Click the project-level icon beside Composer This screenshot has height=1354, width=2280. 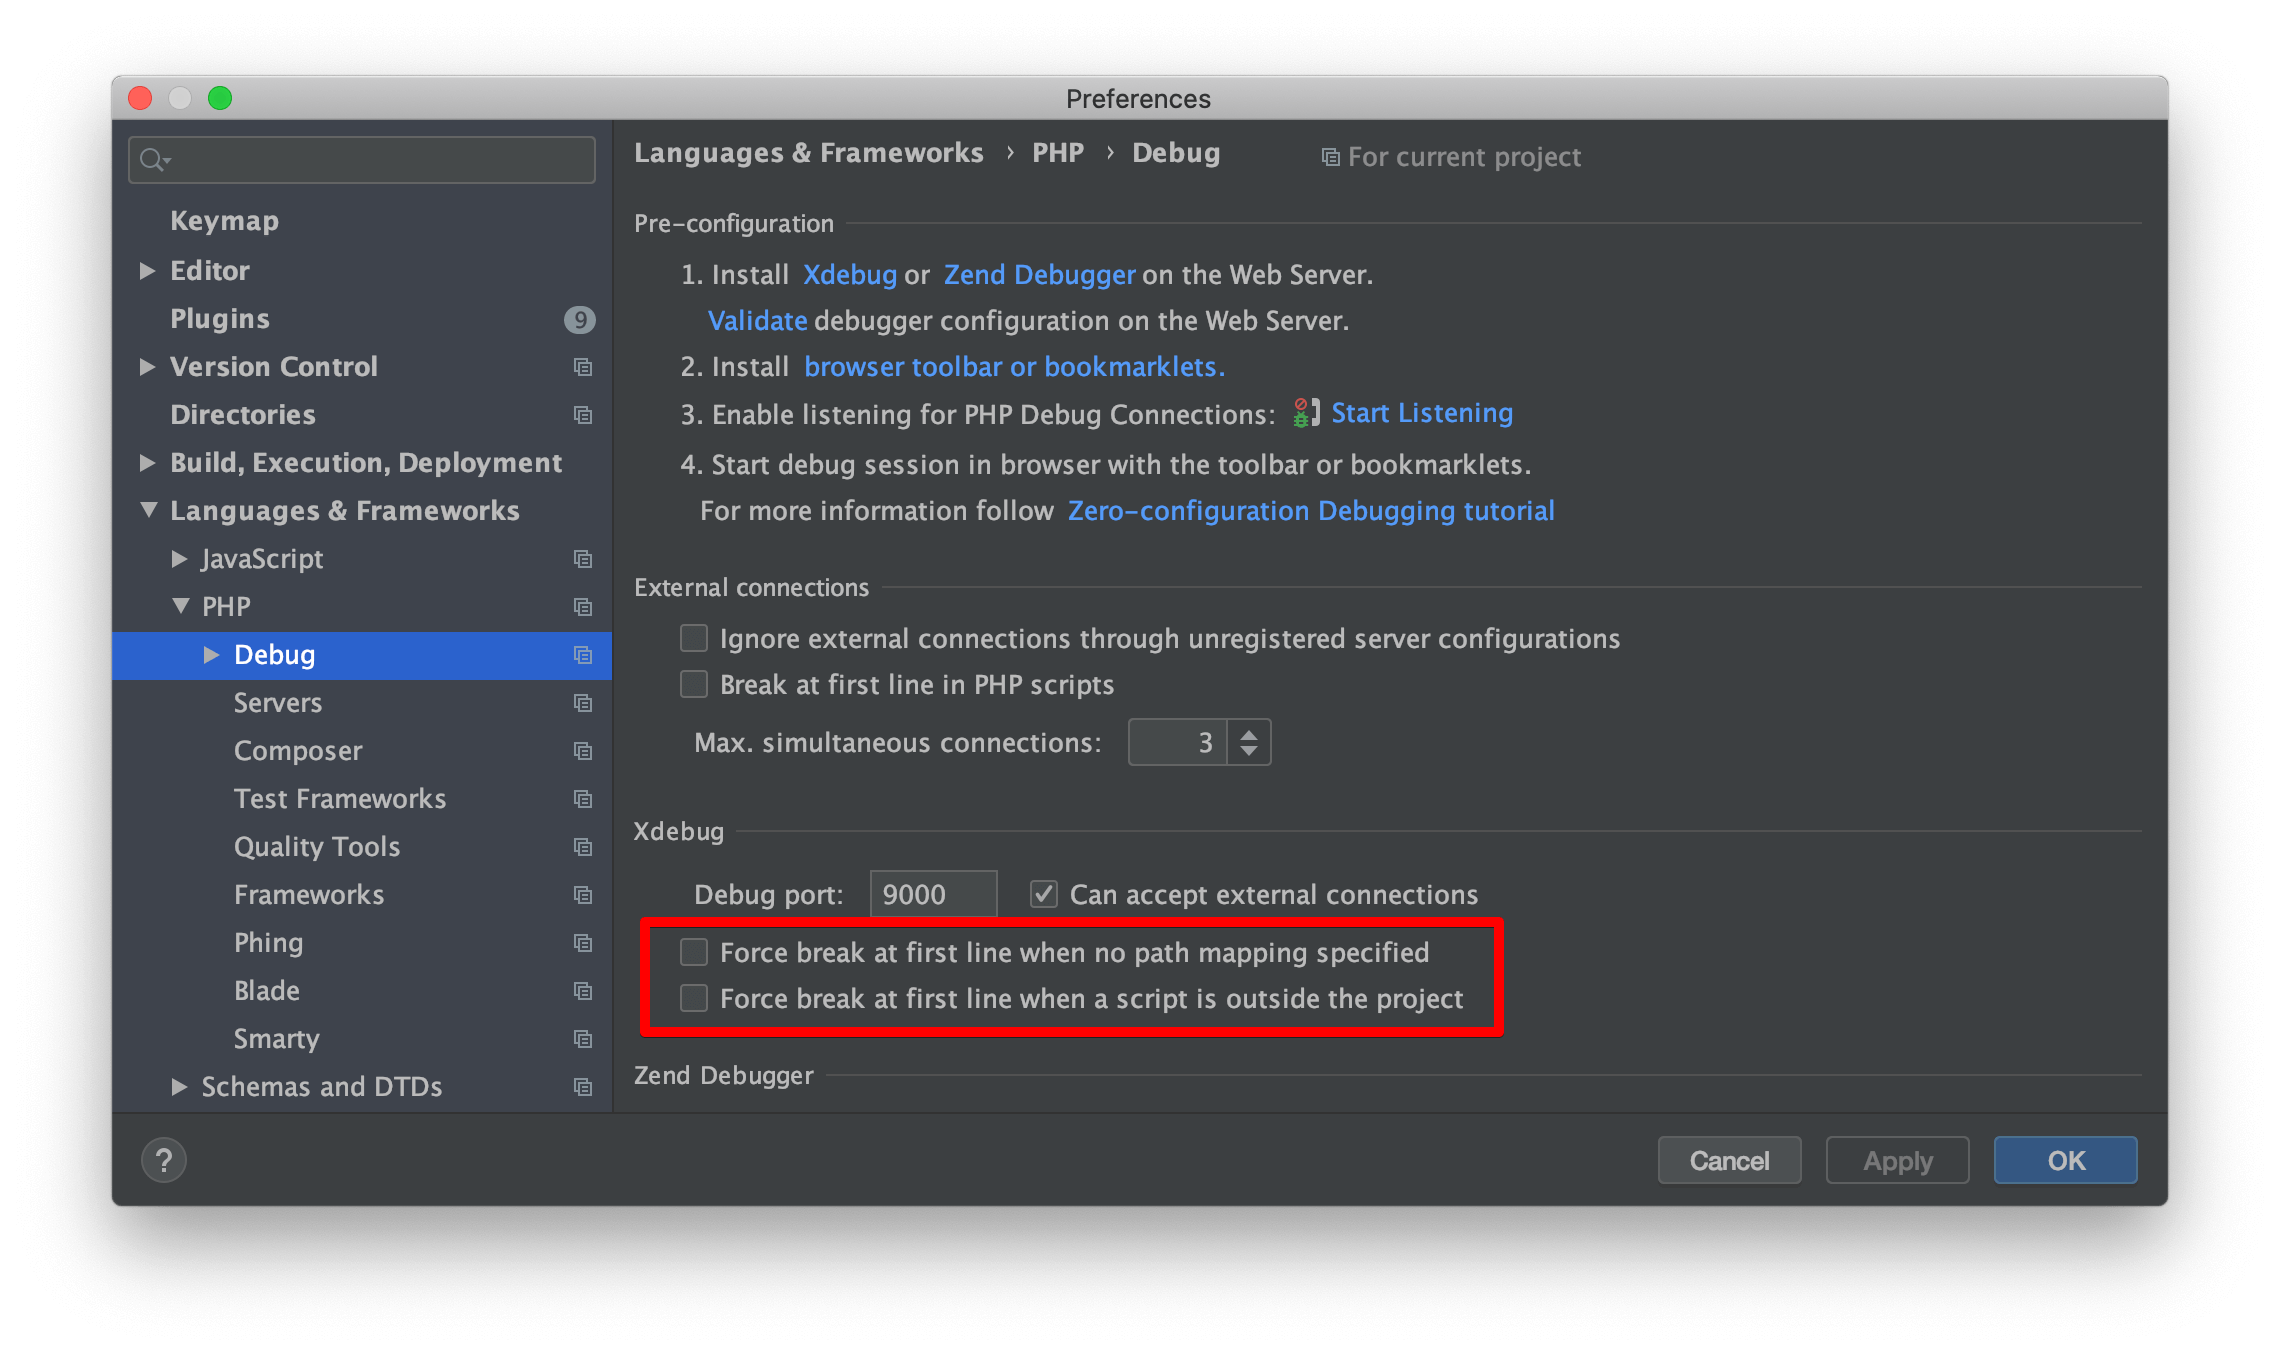(x=583, y=751)
